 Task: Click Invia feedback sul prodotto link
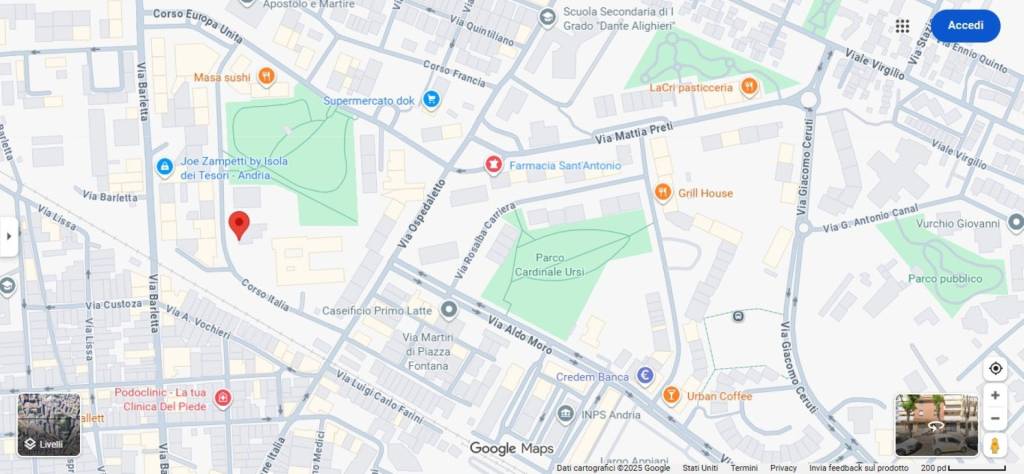[858, 468]
